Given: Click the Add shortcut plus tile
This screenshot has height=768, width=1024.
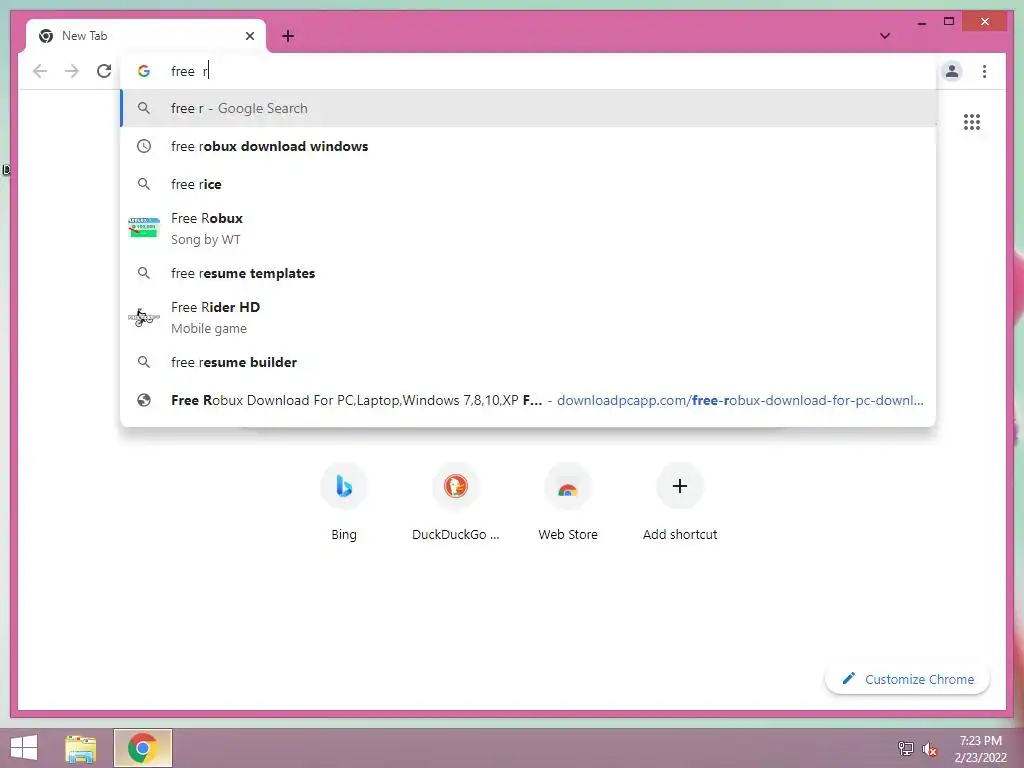Looking at the screenshot, I should tap(680, 503).
